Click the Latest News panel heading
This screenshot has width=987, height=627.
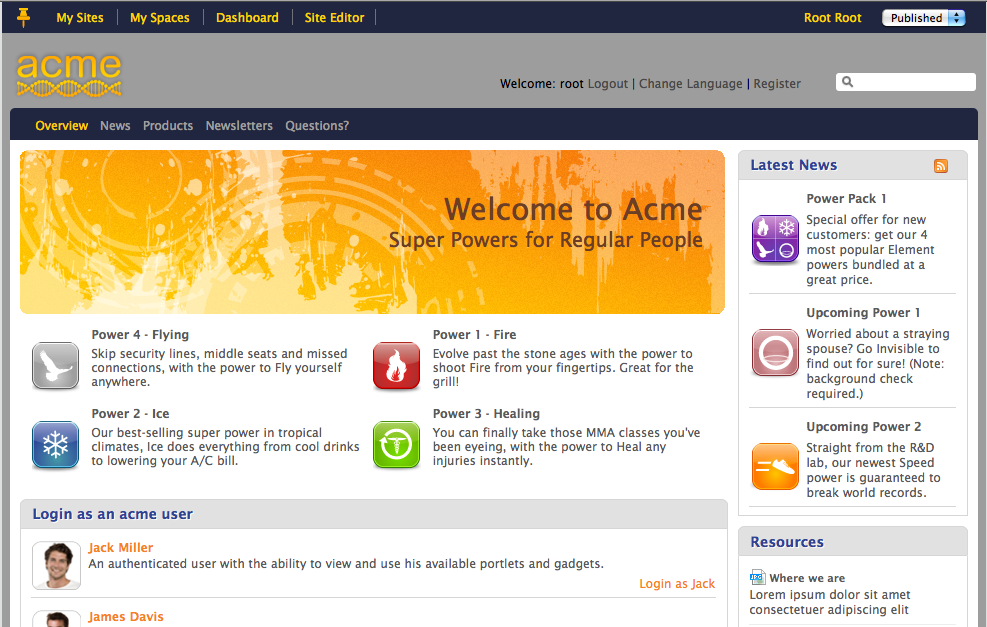pyautogui.click(x=793, y=165)
